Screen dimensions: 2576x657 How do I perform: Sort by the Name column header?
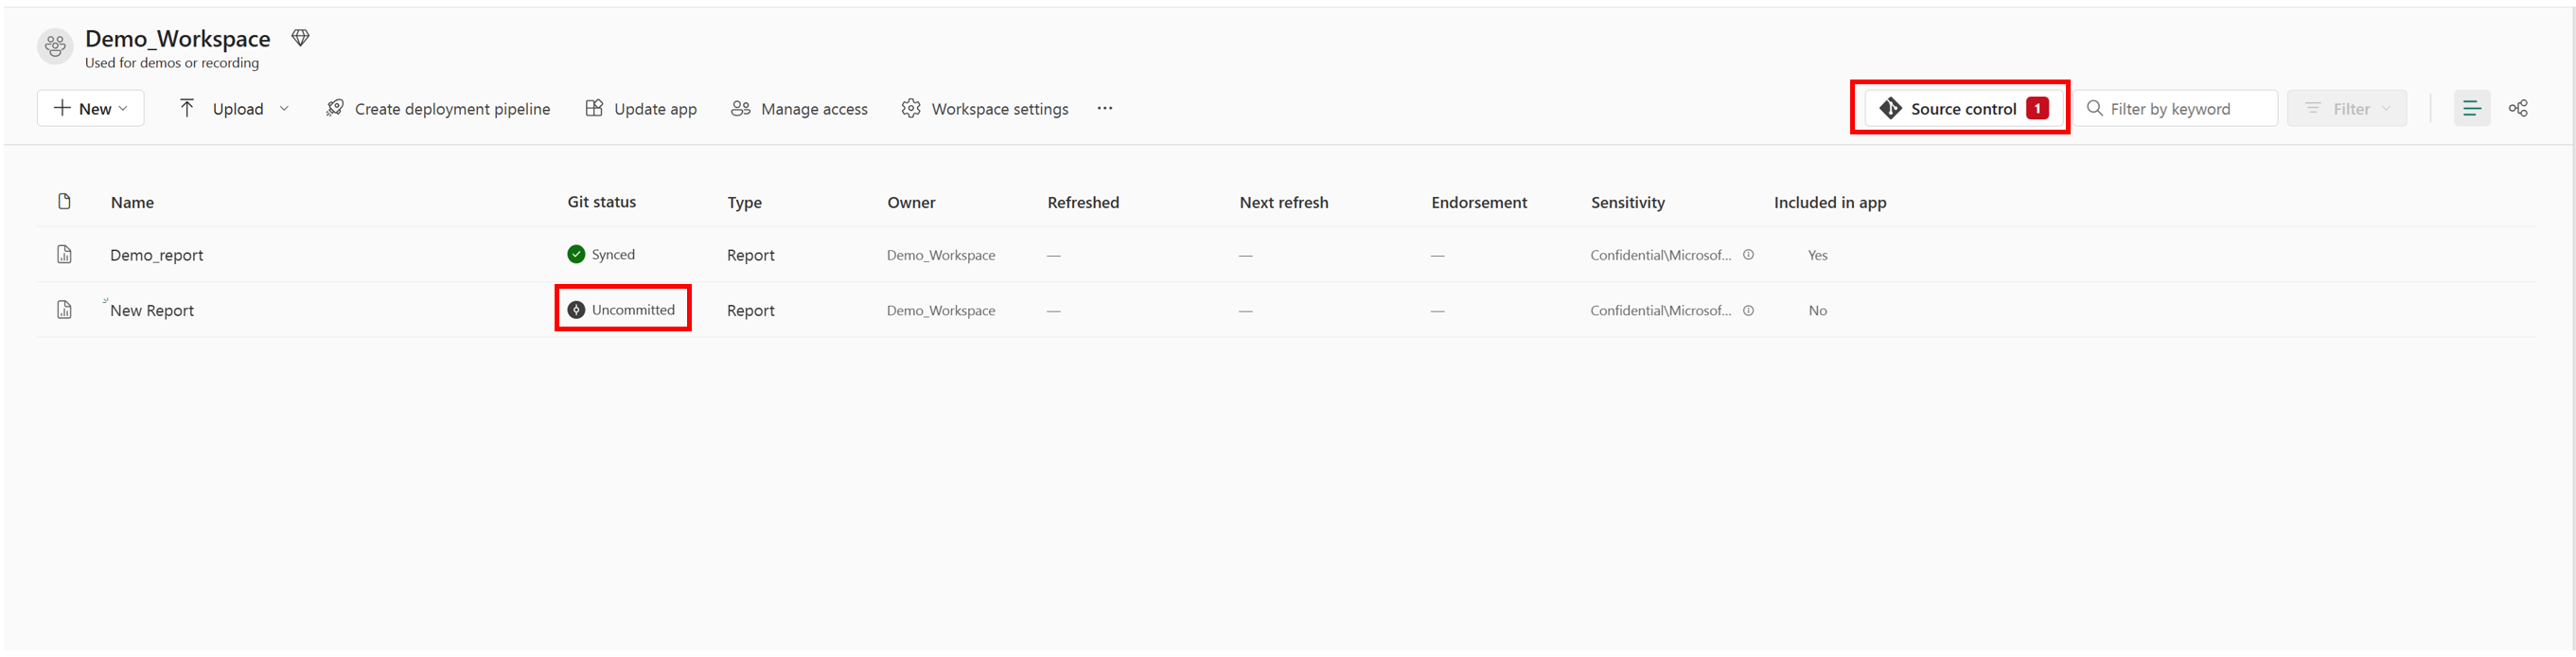[132, 202]
